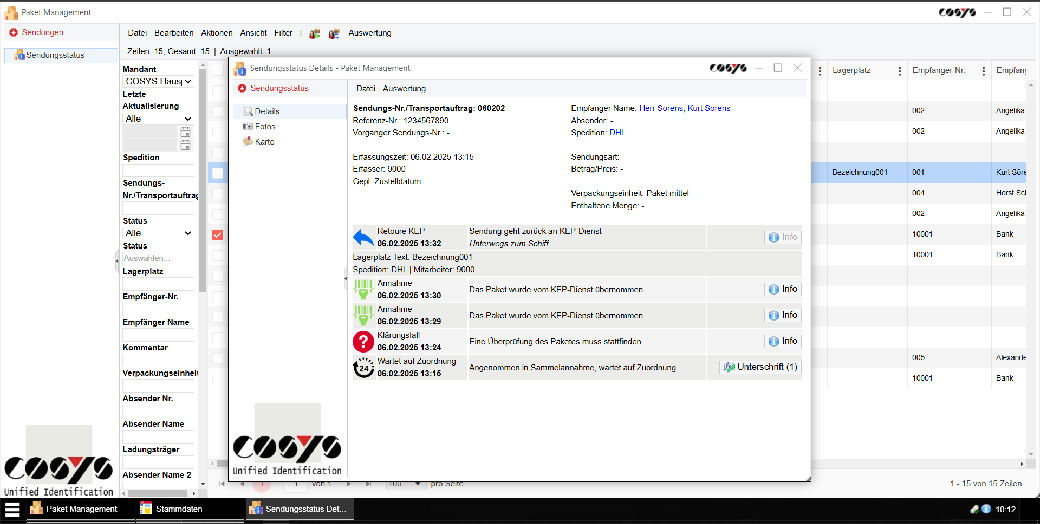Click the red Sendungsstatus icon in details window
The height and width of the screenshot is (524, 1040).
coord(241,88)
